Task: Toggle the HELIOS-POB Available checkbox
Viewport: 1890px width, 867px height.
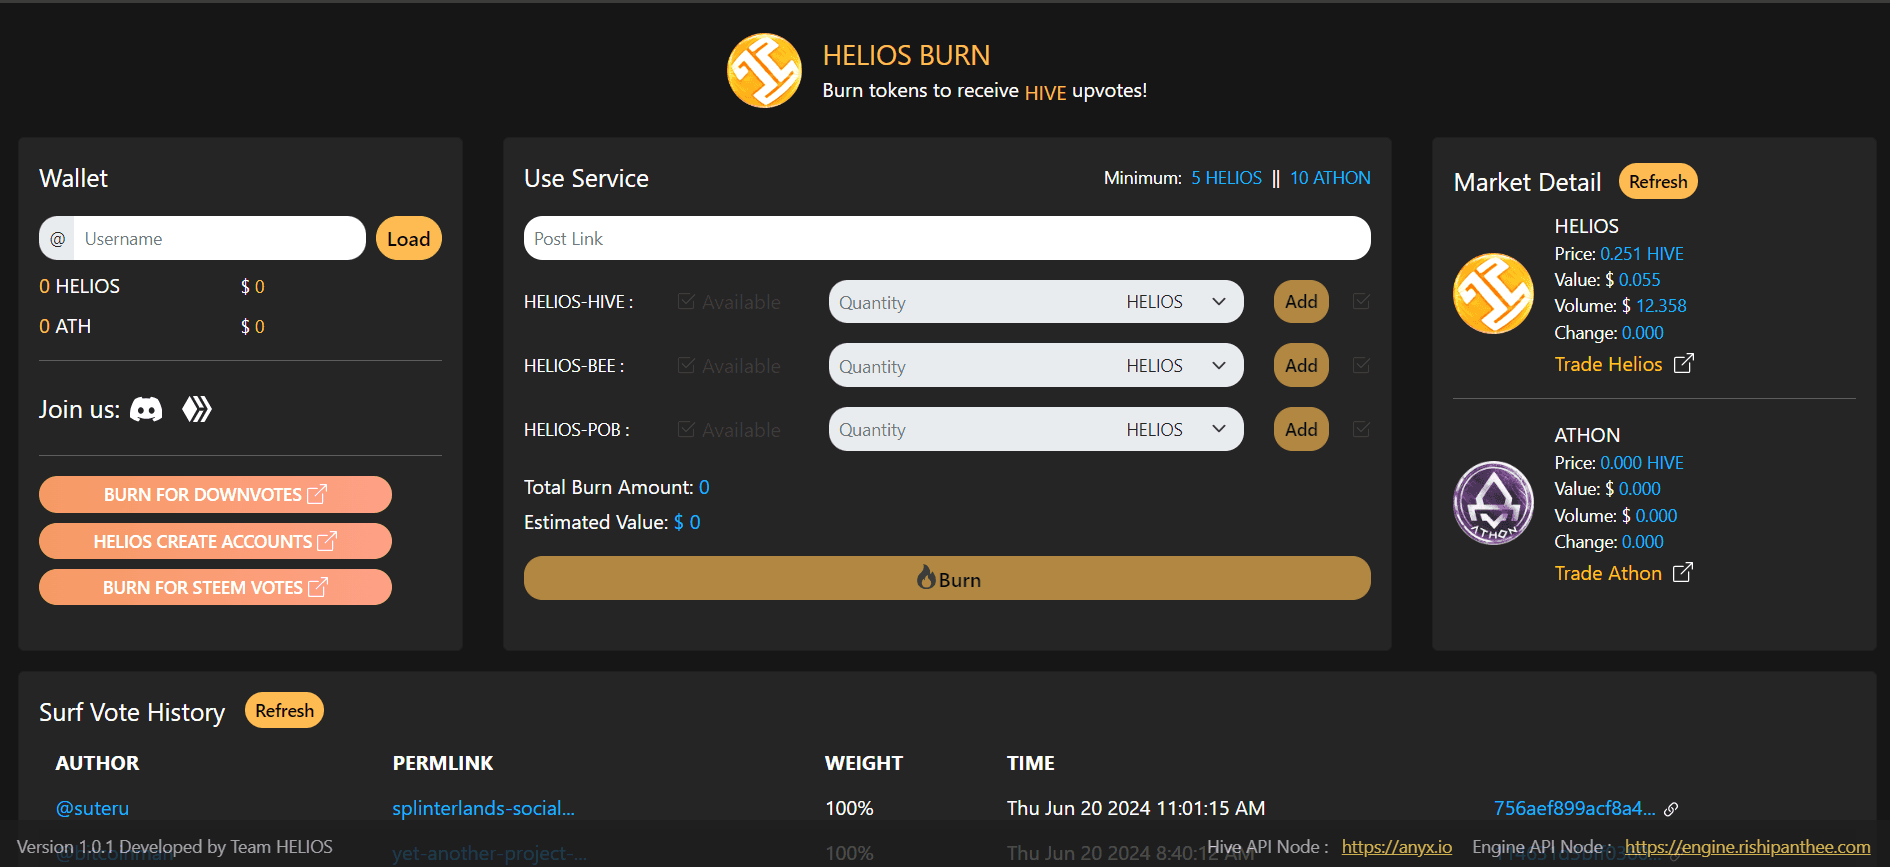Action: coord(686,429)
